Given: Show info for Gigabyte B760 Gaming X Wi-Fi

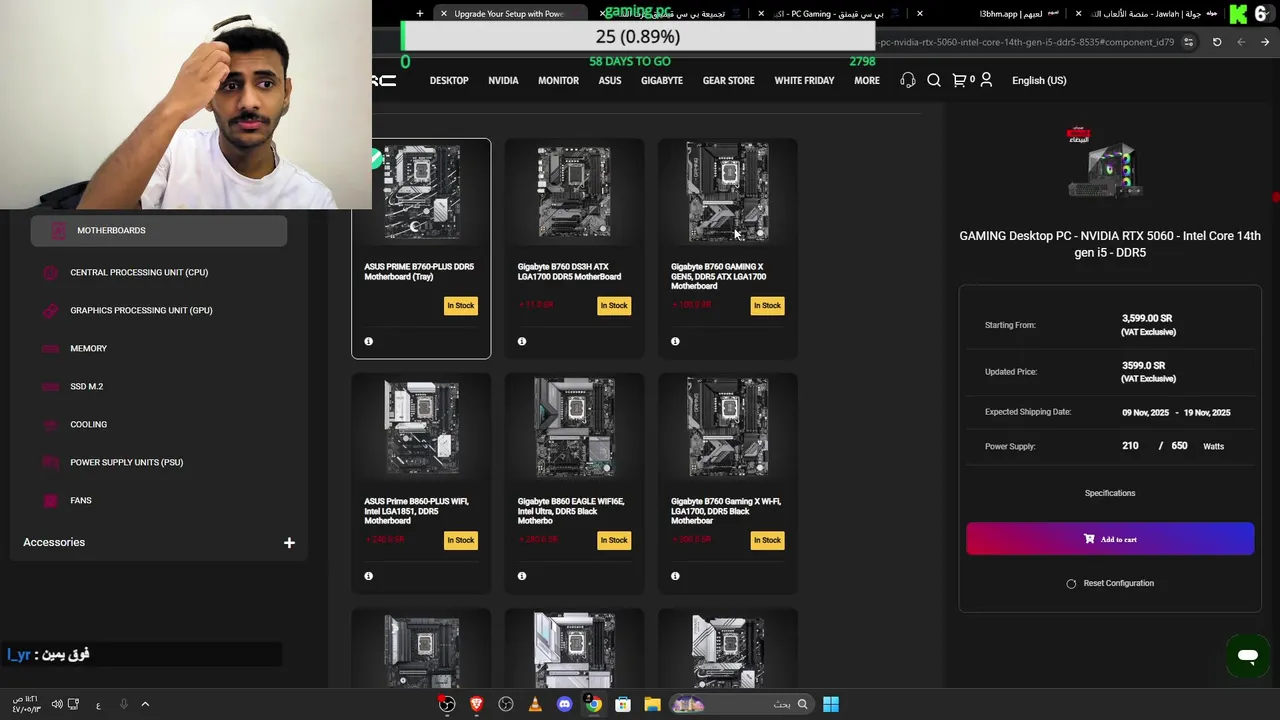Looking at the screenshot, I should [675, 576].
